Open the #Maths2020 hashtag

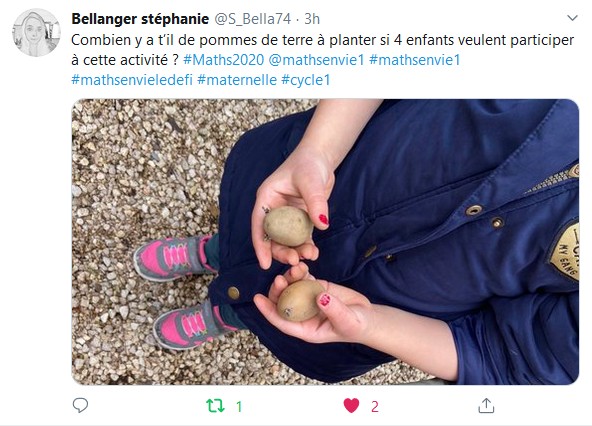coord(224,60)
